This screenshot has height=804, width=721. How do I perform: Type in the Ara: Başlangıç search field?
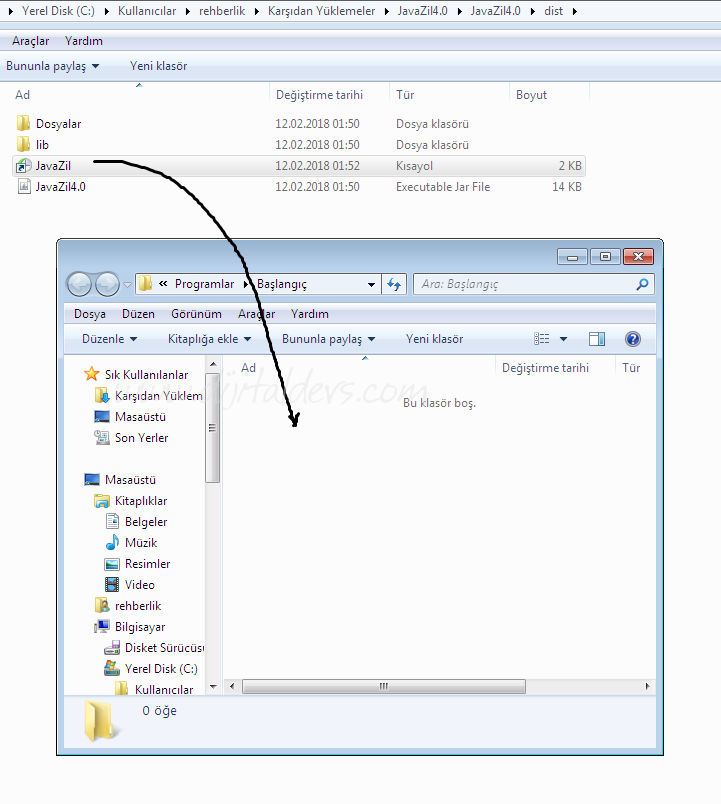pyautogui.click(x=520, y=284)
